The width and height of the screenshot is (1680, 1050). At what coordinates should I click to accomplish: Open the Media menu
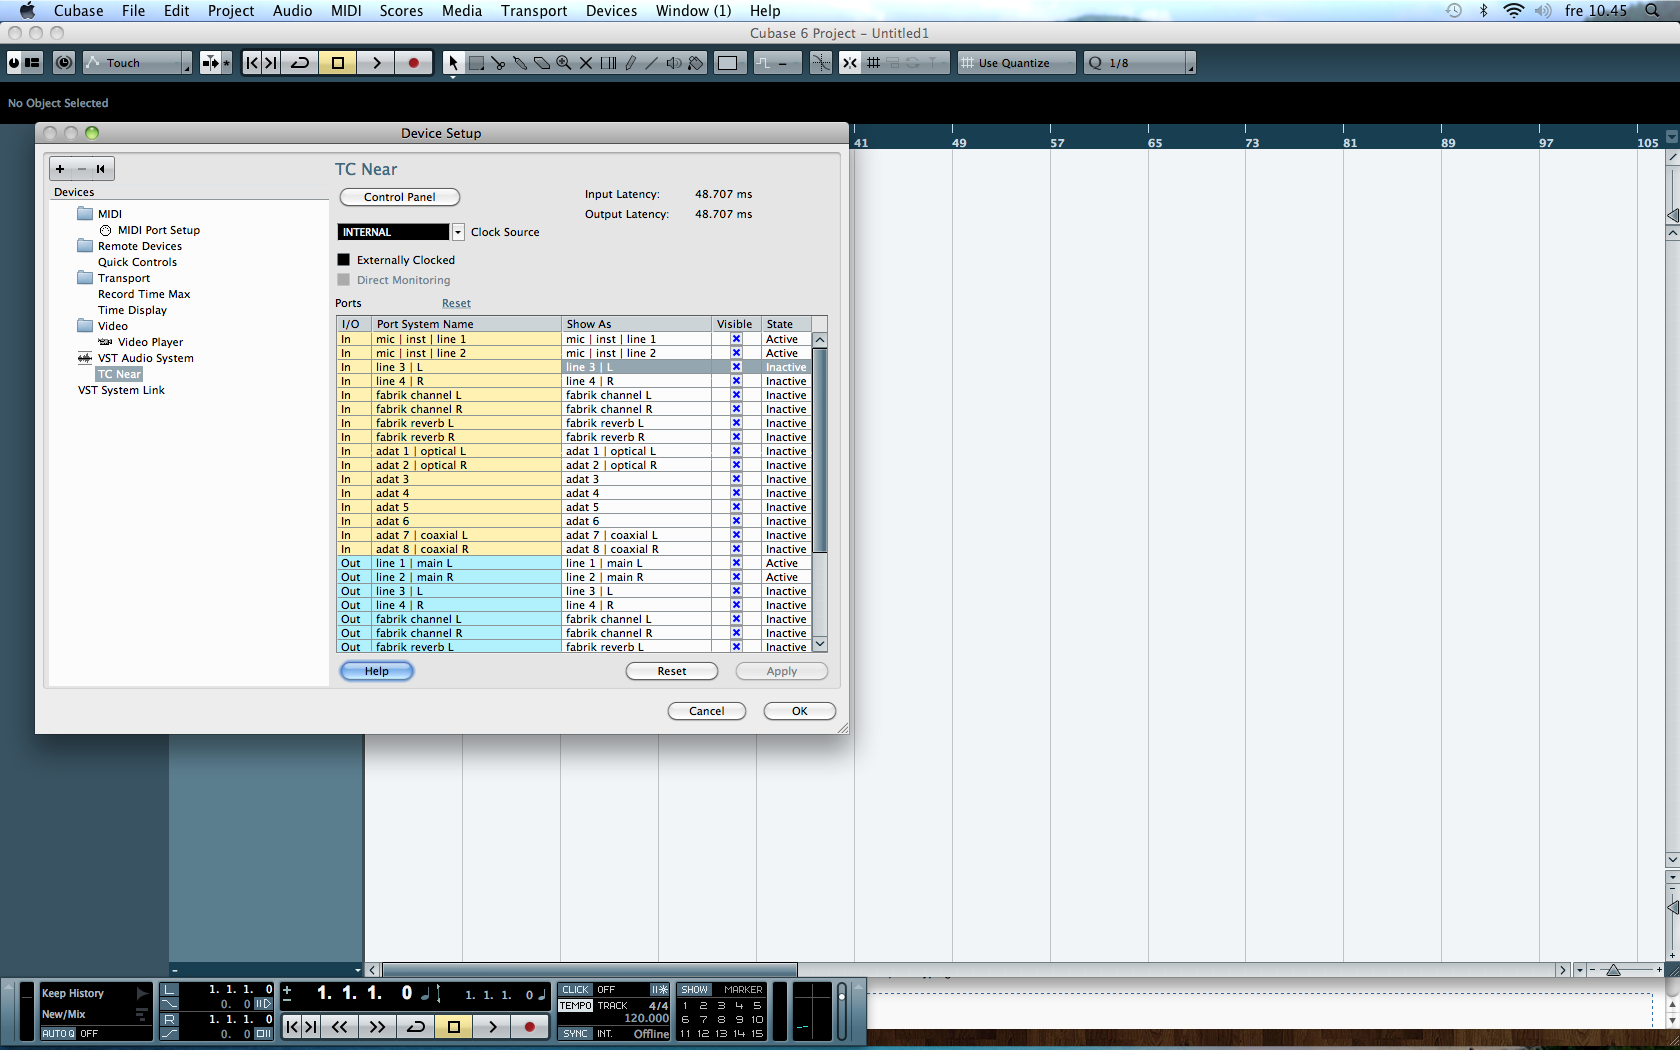(462, 11)
